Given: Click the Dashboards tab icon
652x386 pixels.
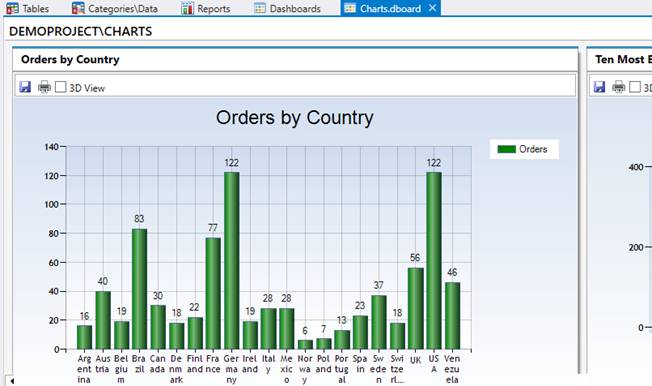Looking at the screenshot, I should [260, 8].
